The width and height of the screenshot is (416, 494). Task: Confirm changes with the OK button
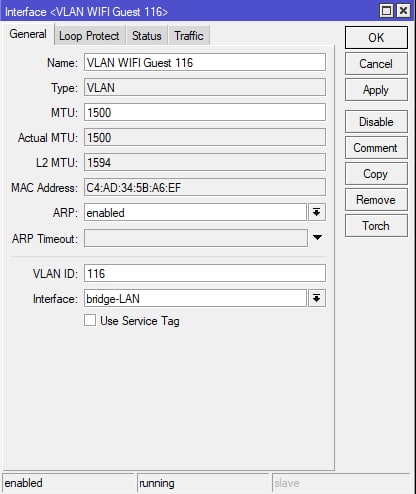pos(376,38)
